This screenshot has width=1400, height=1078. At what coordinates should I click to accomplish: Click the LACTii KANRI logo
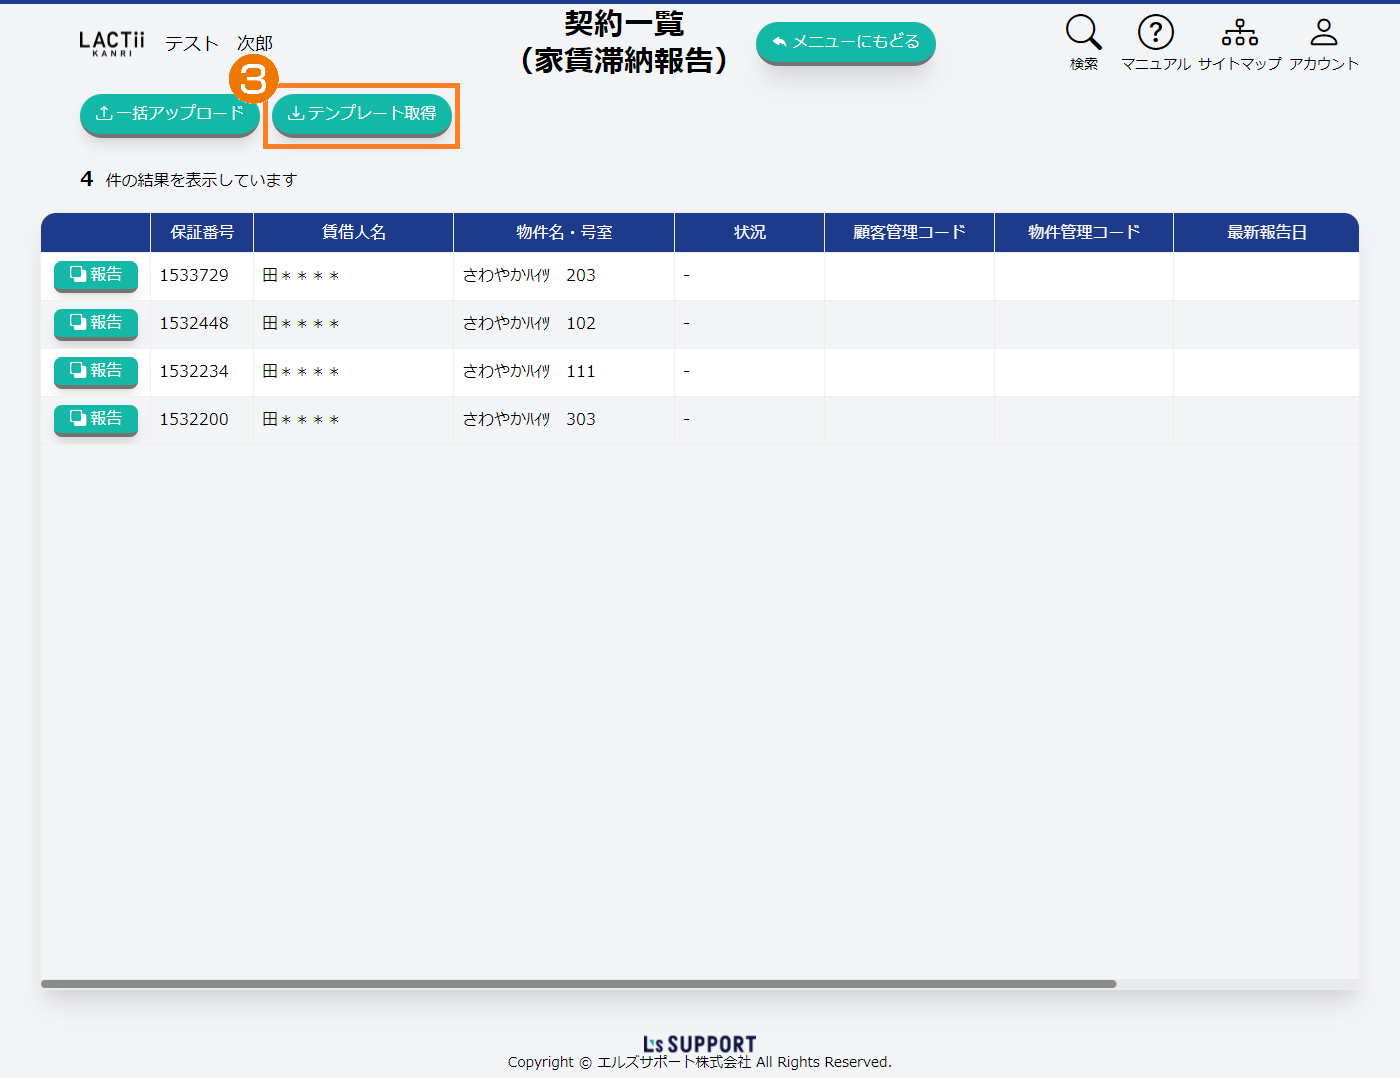(x=112, y=43)
